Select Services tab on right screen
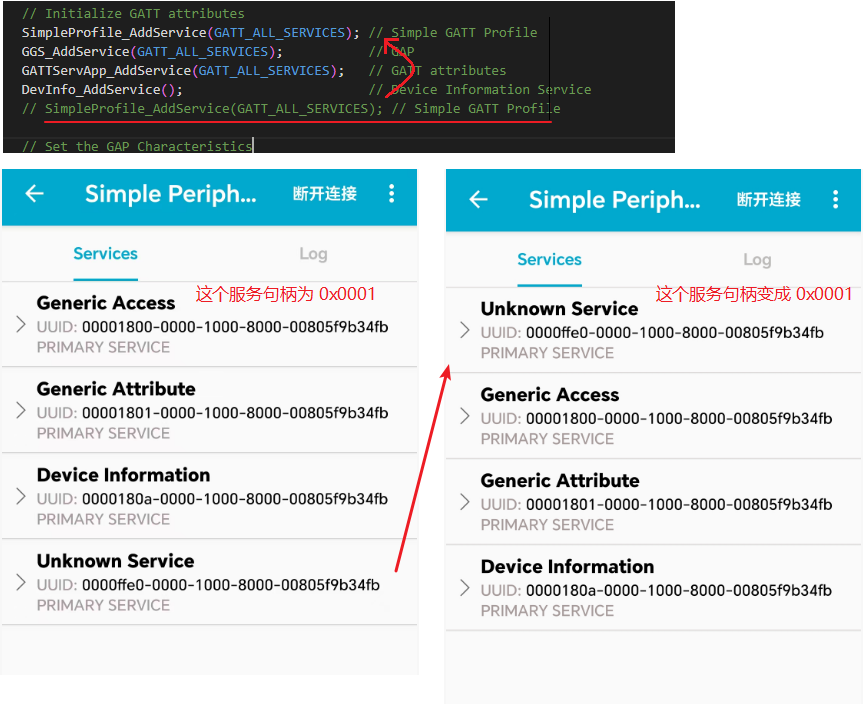866x704 pixels. 549,260
